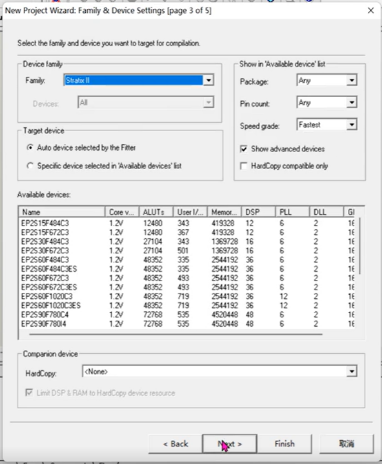Select device EP2S60F1020C3
The image size is (382, 464).
coord(47,296)
